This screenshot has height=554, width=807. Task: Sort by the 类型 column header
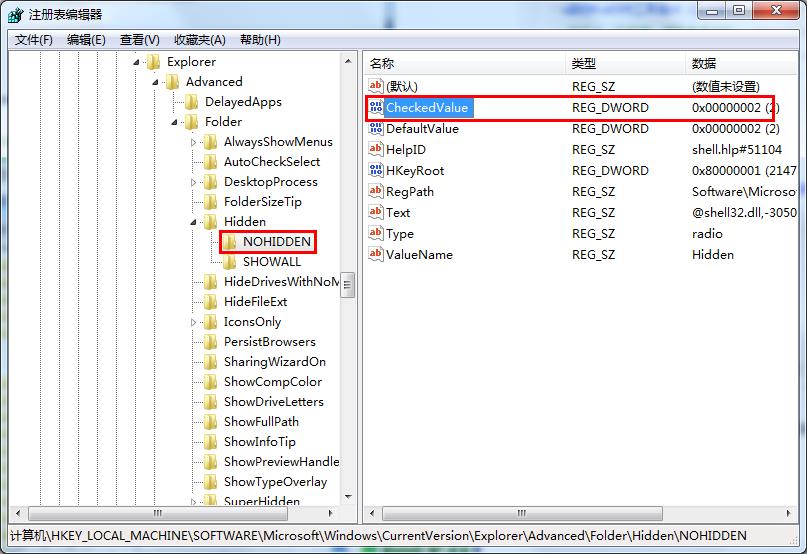(584, 63)
